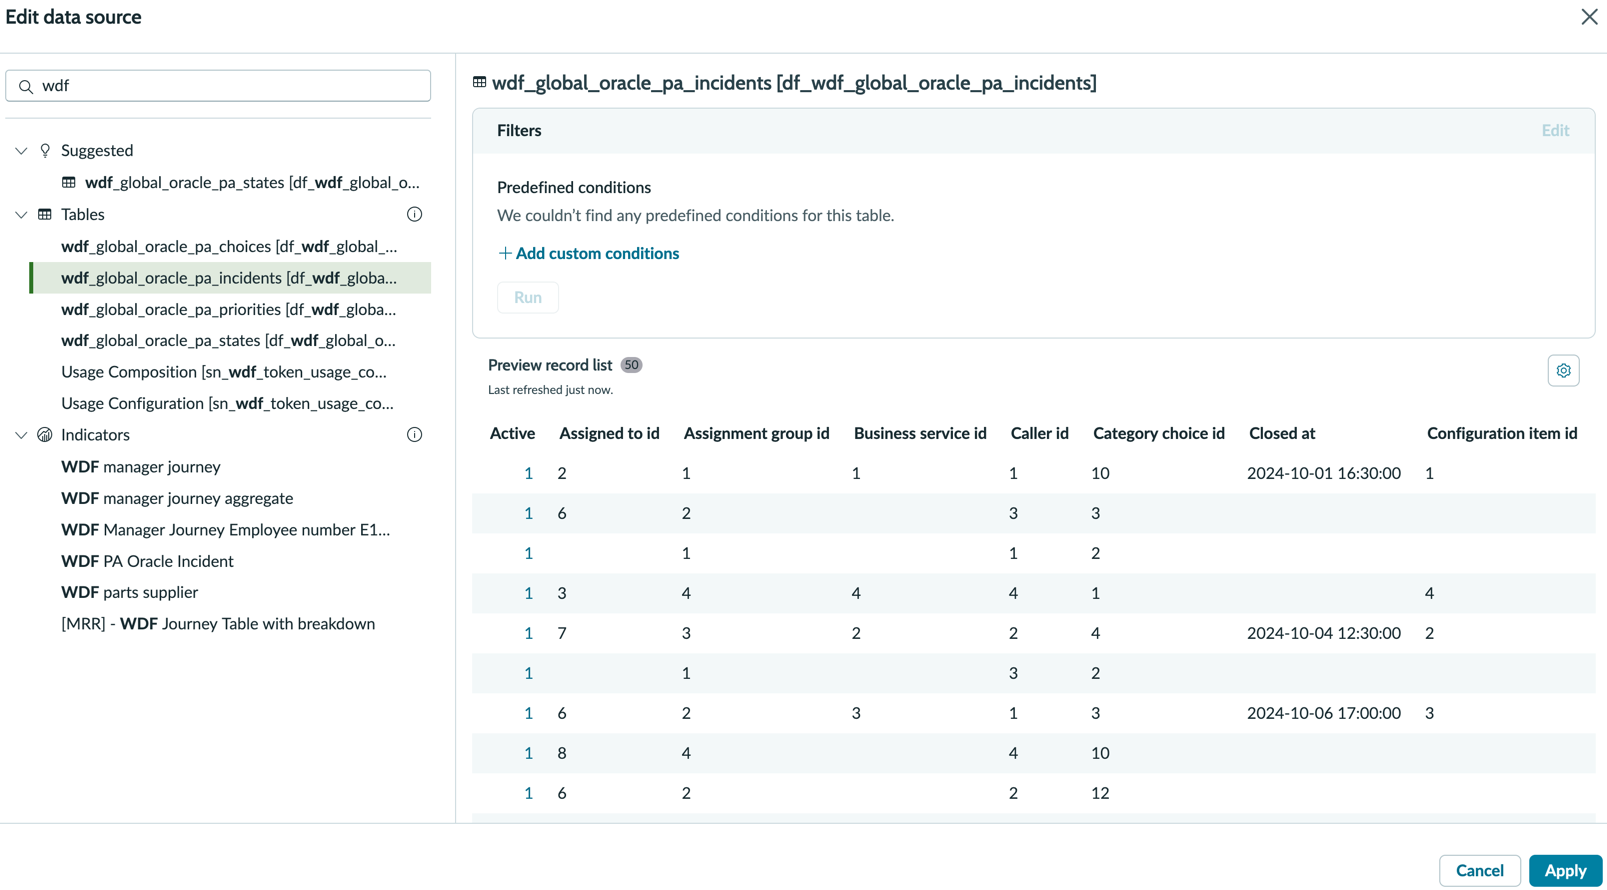Click closed date 2024-10-06 17:00:00
The height and width of the screenshot is (890, 1607).
tap(1323, 713)
